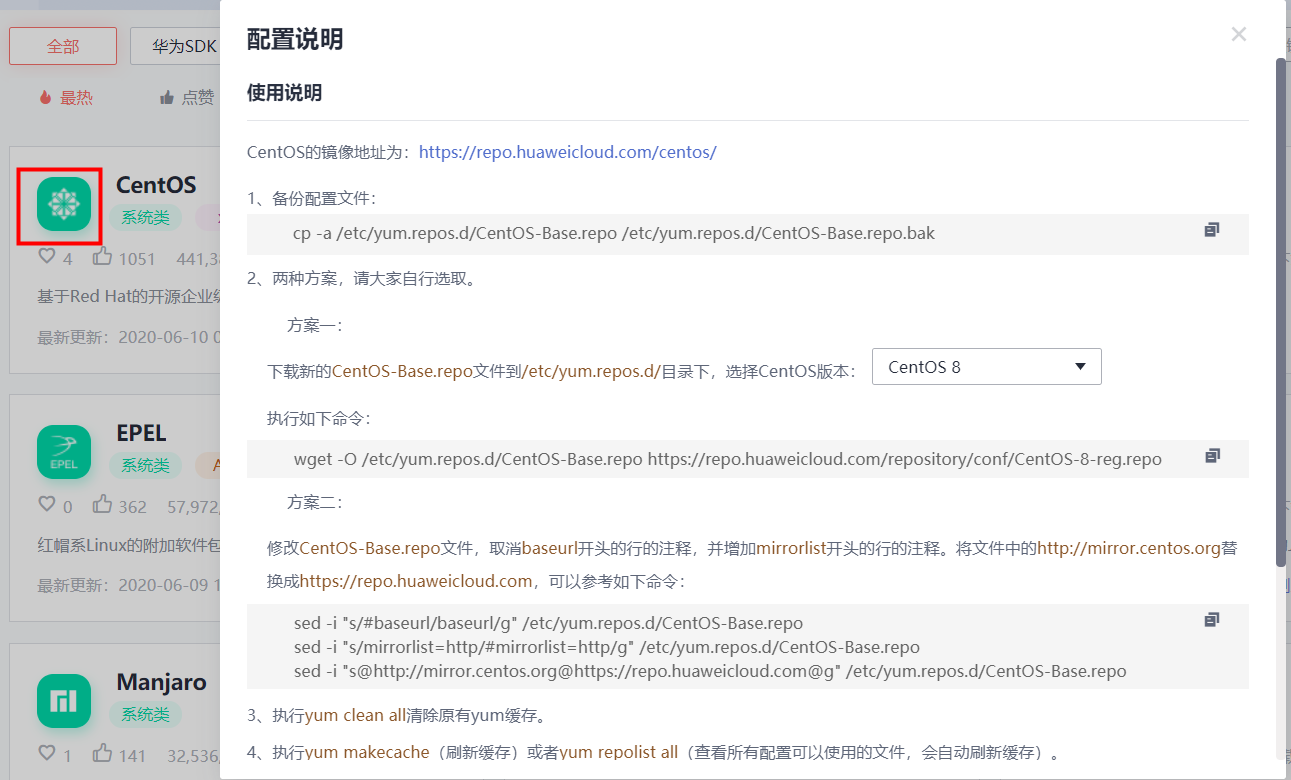Open the repo.huaweicloud.com/centos link
Image resolution: width=1291 pixels, height=780 pixels.
click(568, 152)
